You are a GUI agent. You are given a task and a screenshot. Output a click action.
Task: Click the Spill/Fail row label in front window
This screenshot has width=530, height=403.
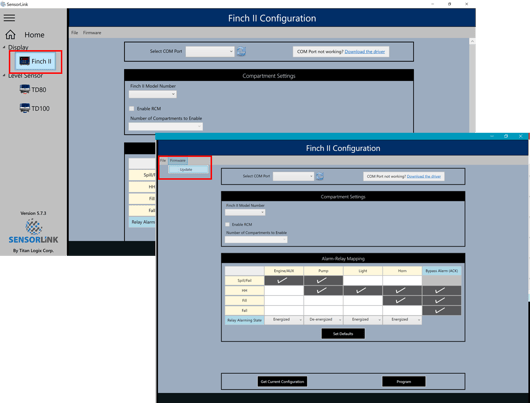click(x=244, y=280)
